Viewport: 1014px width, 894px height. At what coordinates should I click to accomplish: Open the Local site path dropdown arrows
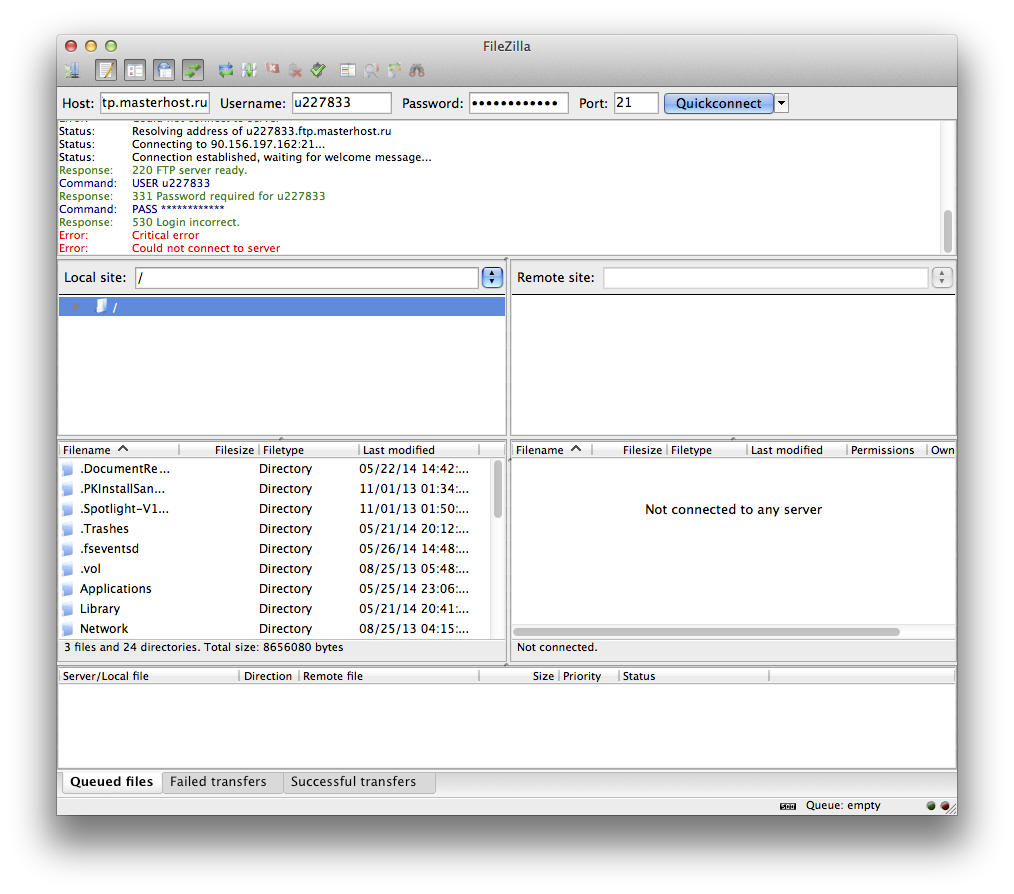pos(492,278)
